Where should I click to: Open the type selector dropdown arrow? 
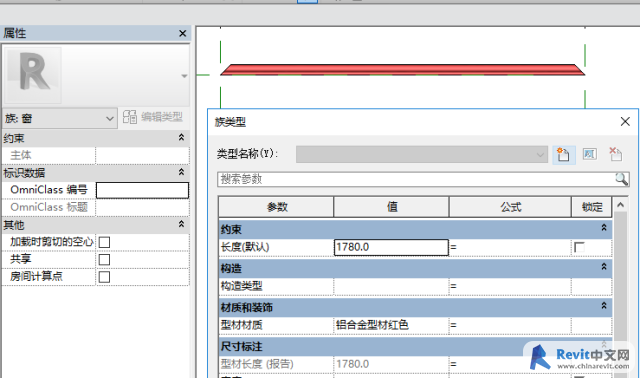(184, 76)
